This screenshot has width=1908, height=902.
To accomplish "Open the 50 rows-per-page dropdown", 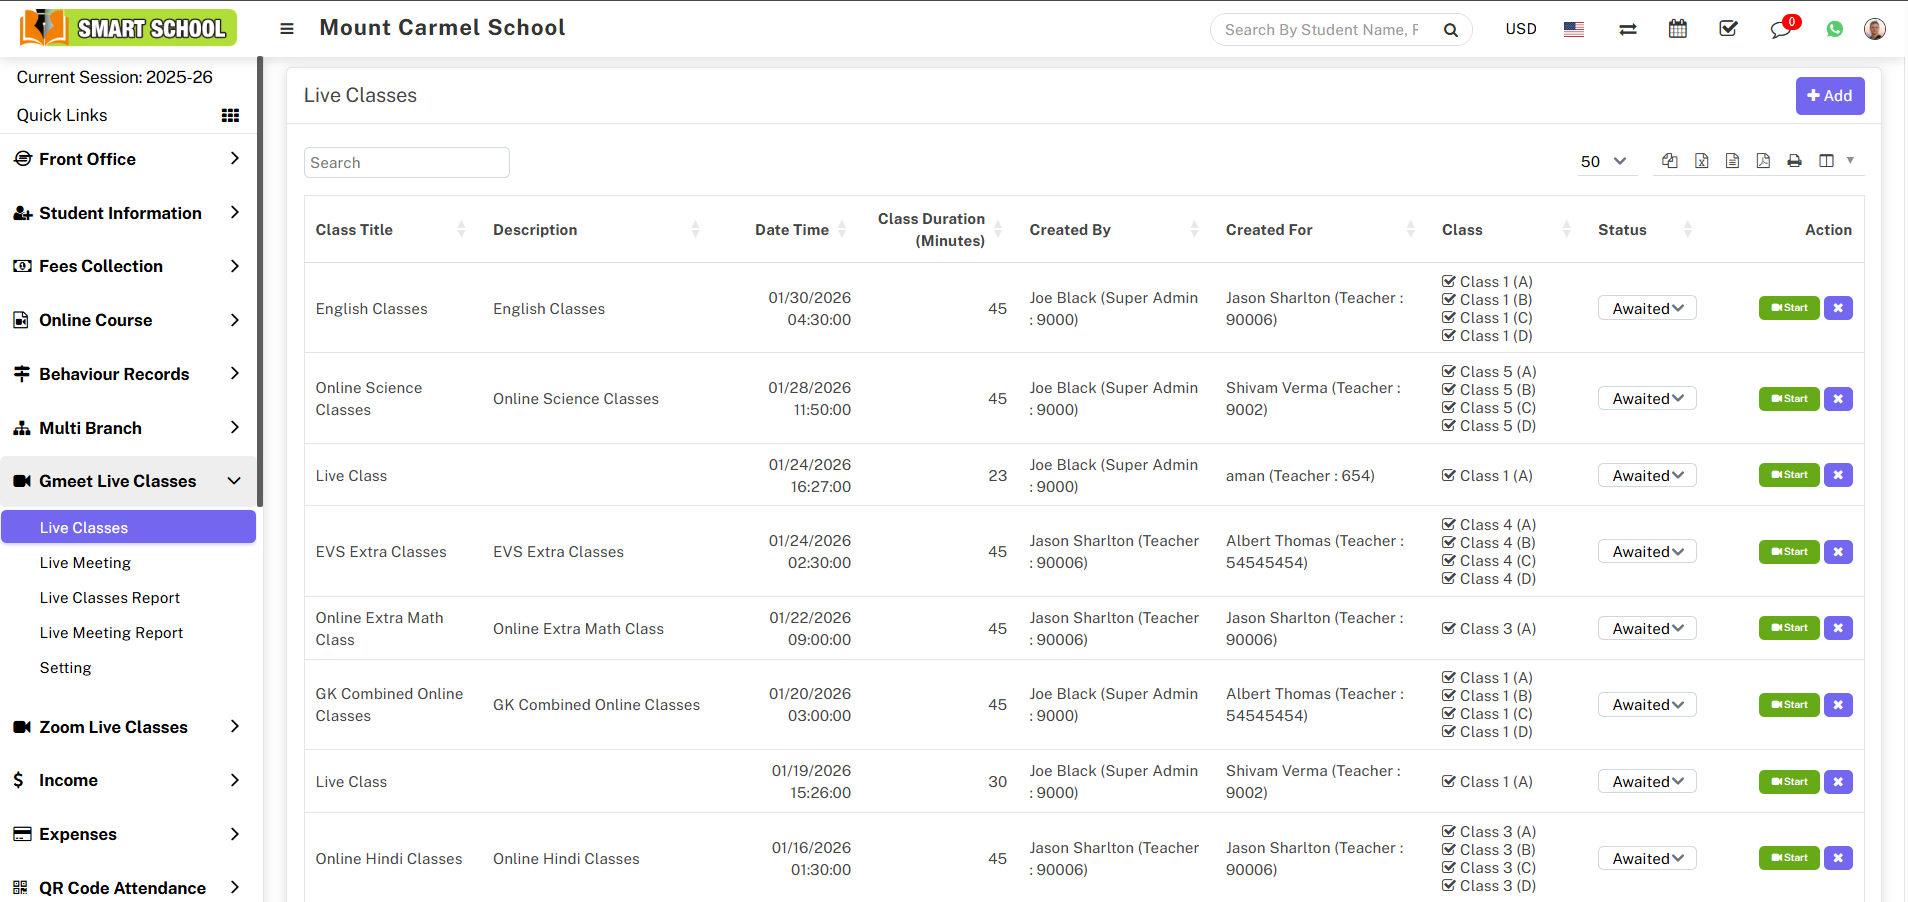I will tap(1603, 161).
